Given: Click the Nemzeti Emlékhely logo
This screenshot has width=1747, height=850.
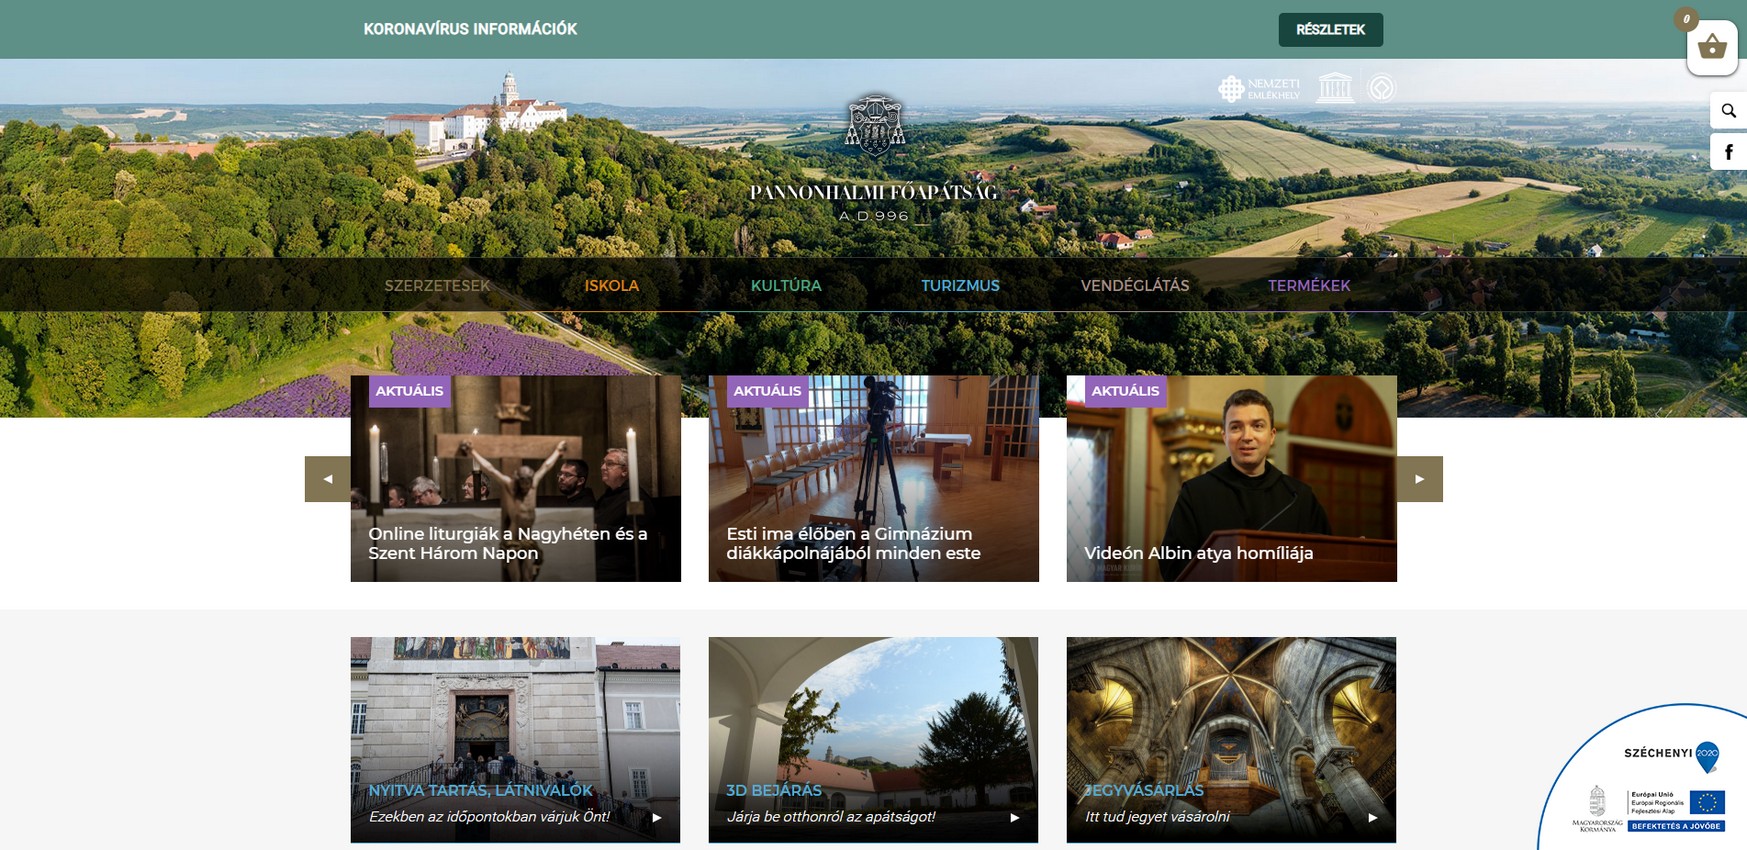Looking at the screenshot, I should pyautogui.click(x=1259, y=89).
